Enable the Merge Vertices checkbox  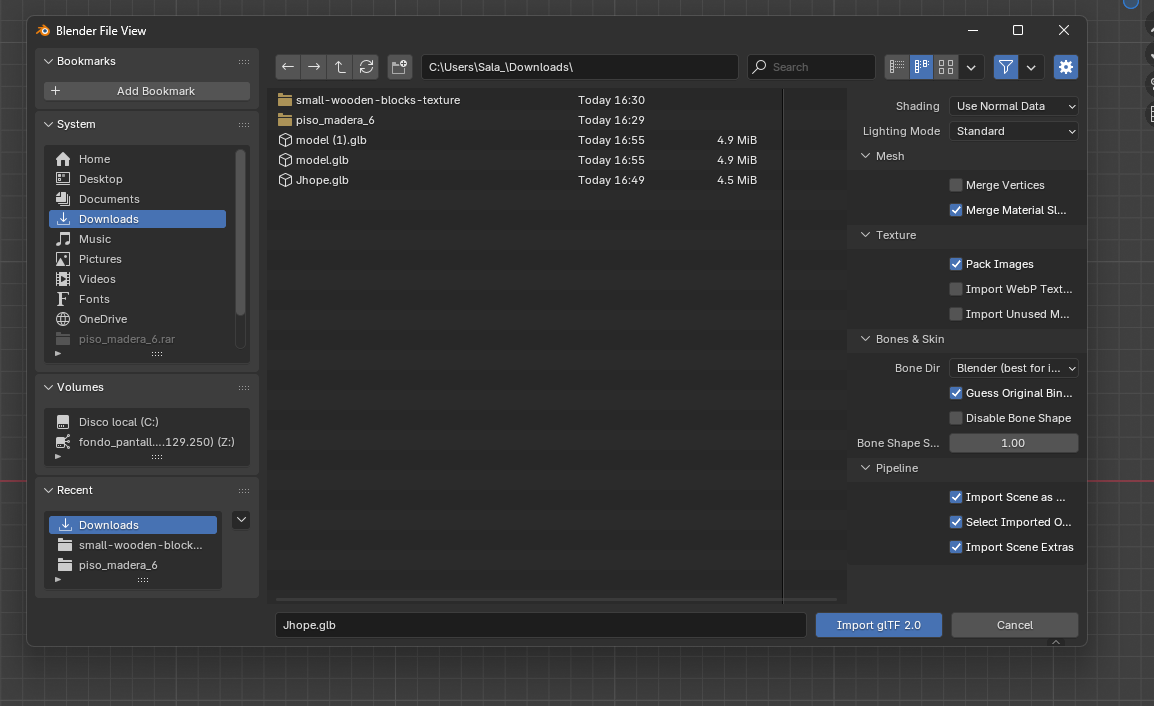click(x=956, y=185)
